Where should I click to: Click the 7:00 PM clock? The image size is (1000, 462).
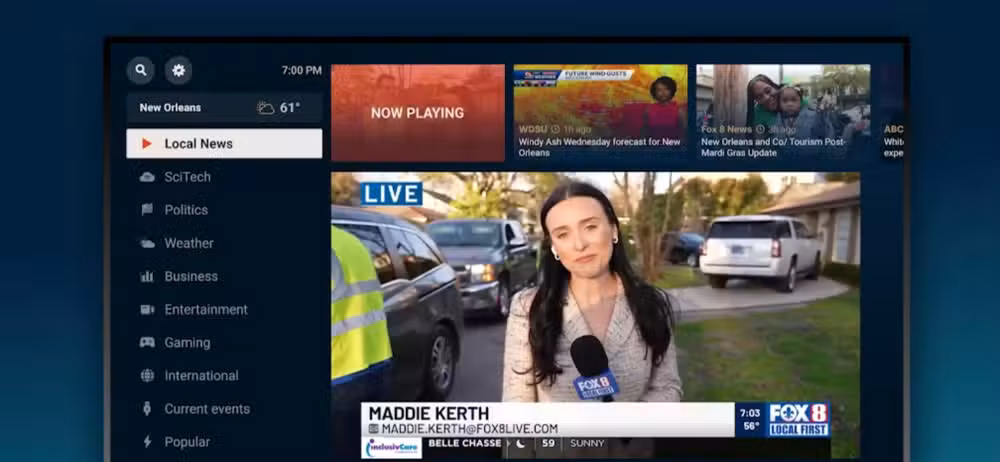click(x=302, y=70)
